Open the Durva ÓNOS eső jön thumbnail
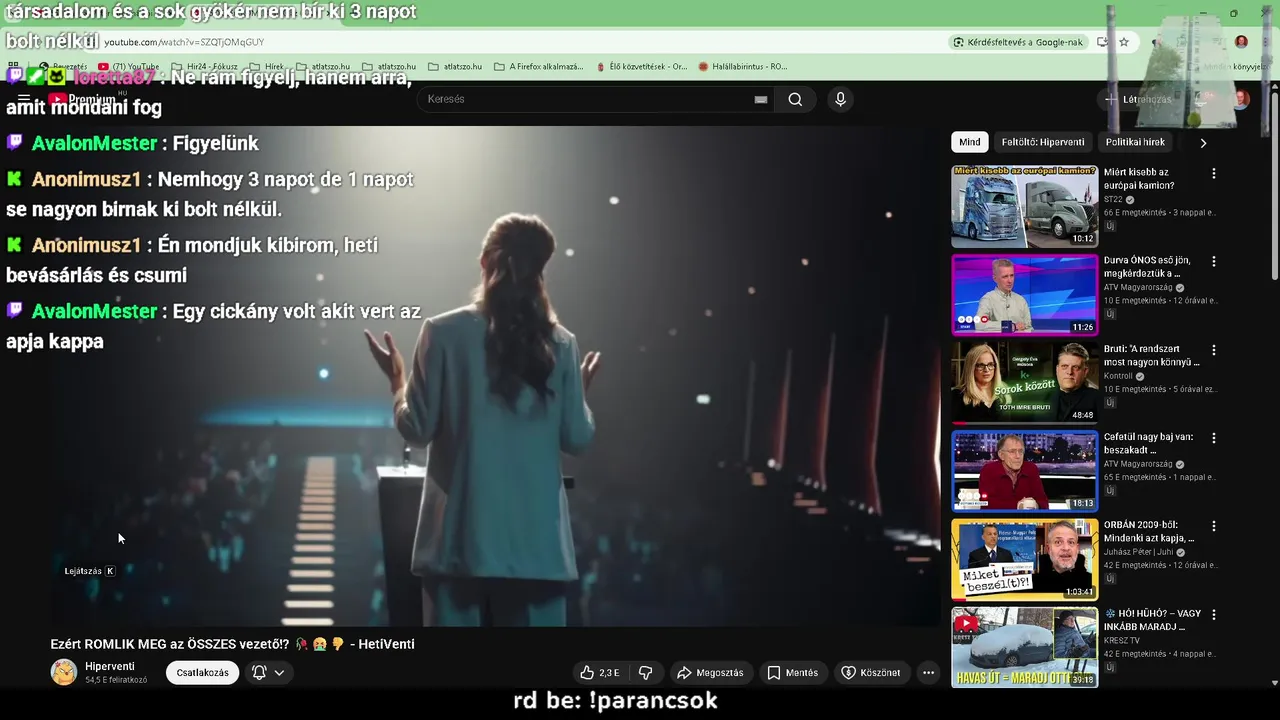The image size is (1280, 720). click(1024, 294)
